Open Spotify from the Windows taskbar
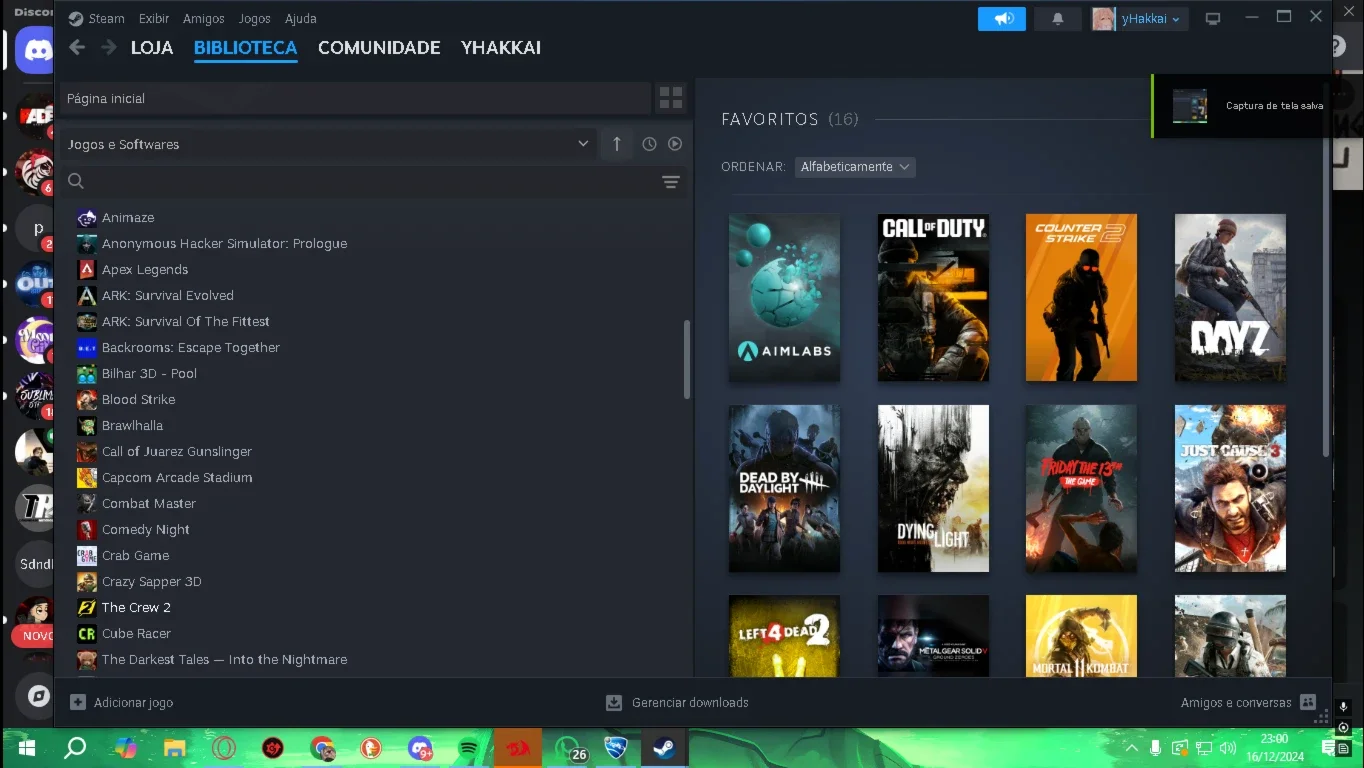This screenshot has width=1364, height=768. click(x=468, y=748)
